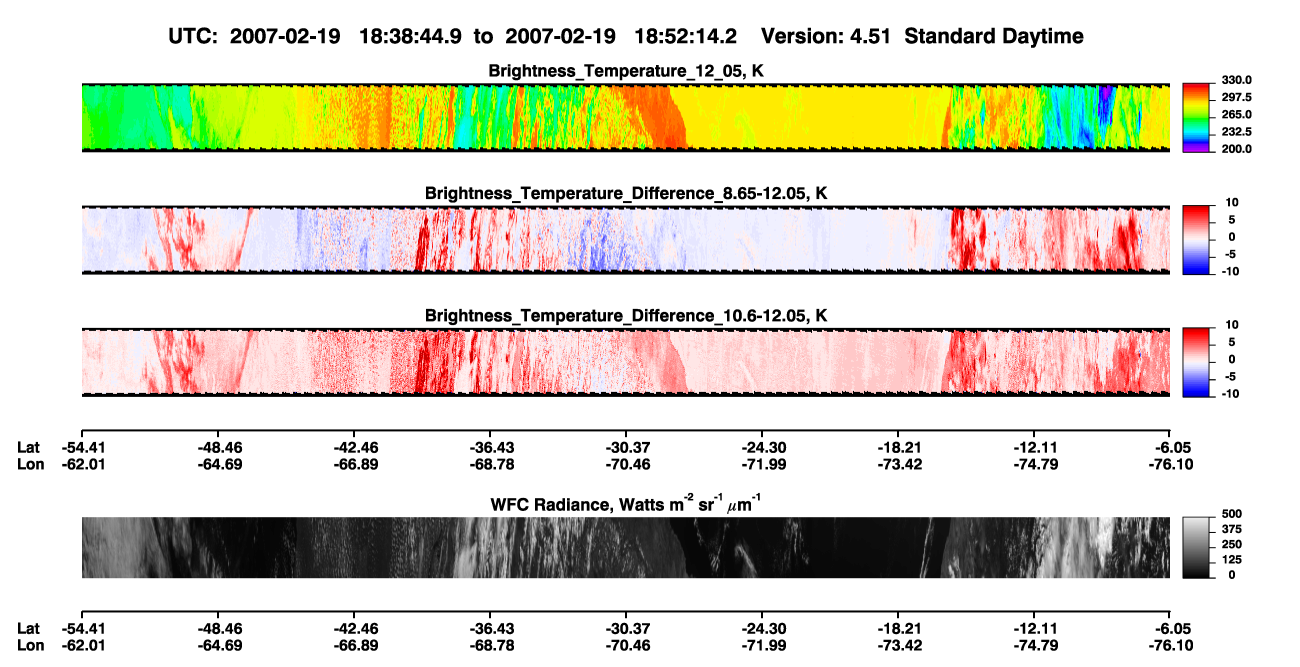The width and height of the screenshot is (1300, 667).
Task: Click the upper axis latitude value -48.46
Action: (219, 446)
